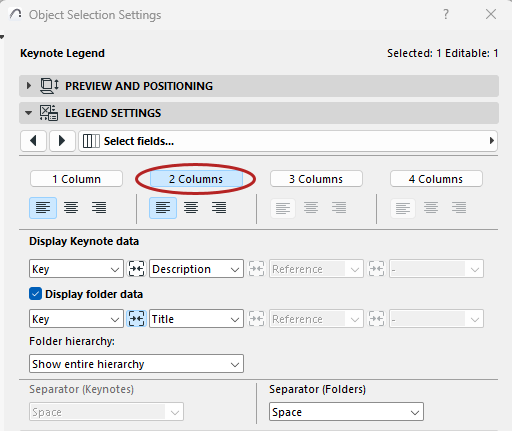Image resolution: width=512 pixels, height=431 pixels.
Task: Click the Archicad title bar icon
Action: 15,14
